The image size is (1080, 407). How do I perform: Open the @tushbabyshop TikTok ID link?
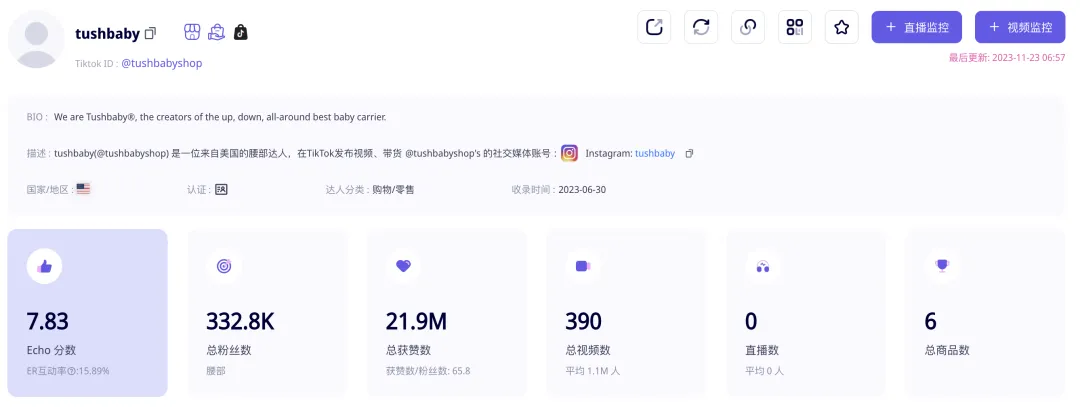point(162,63)
